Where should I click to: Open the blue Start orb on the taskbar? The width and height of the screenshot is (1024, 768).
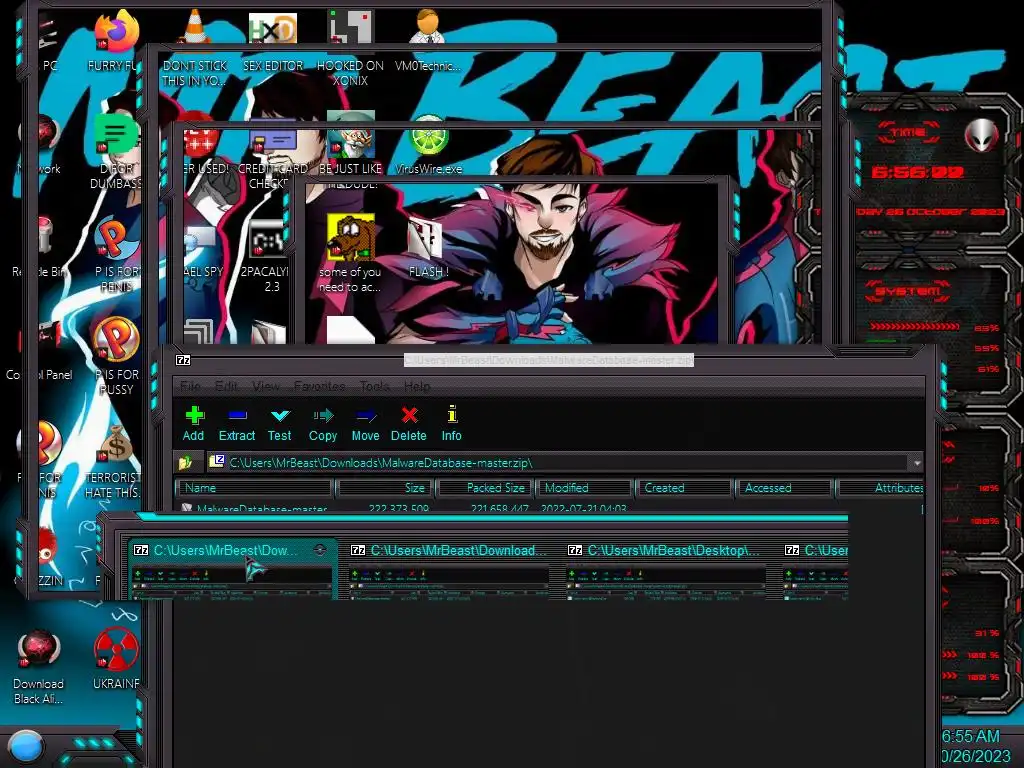tap(26, 747)
